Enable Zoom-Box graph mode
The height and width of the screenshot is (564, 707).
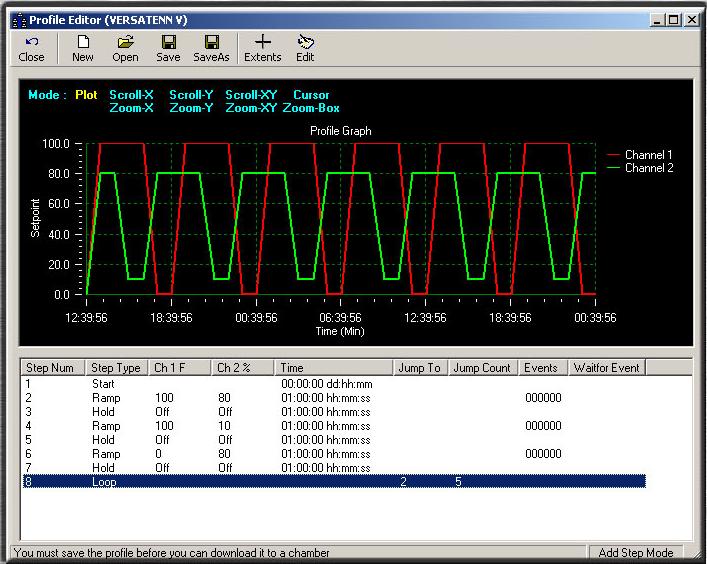(311, 108)
